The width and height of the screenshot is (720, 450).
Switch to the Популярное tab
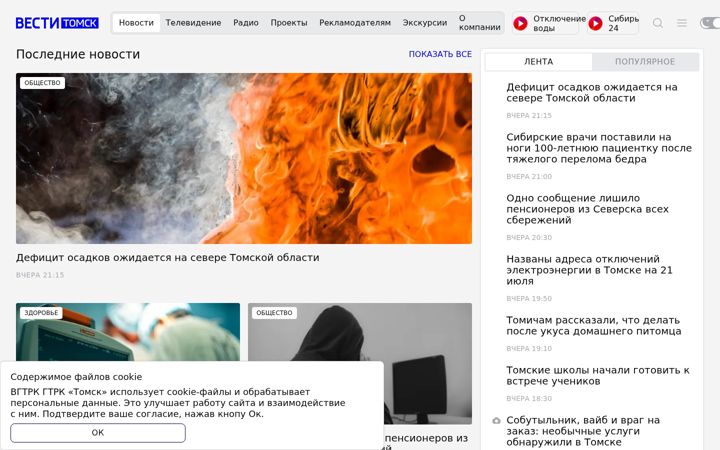click(645, 62)
